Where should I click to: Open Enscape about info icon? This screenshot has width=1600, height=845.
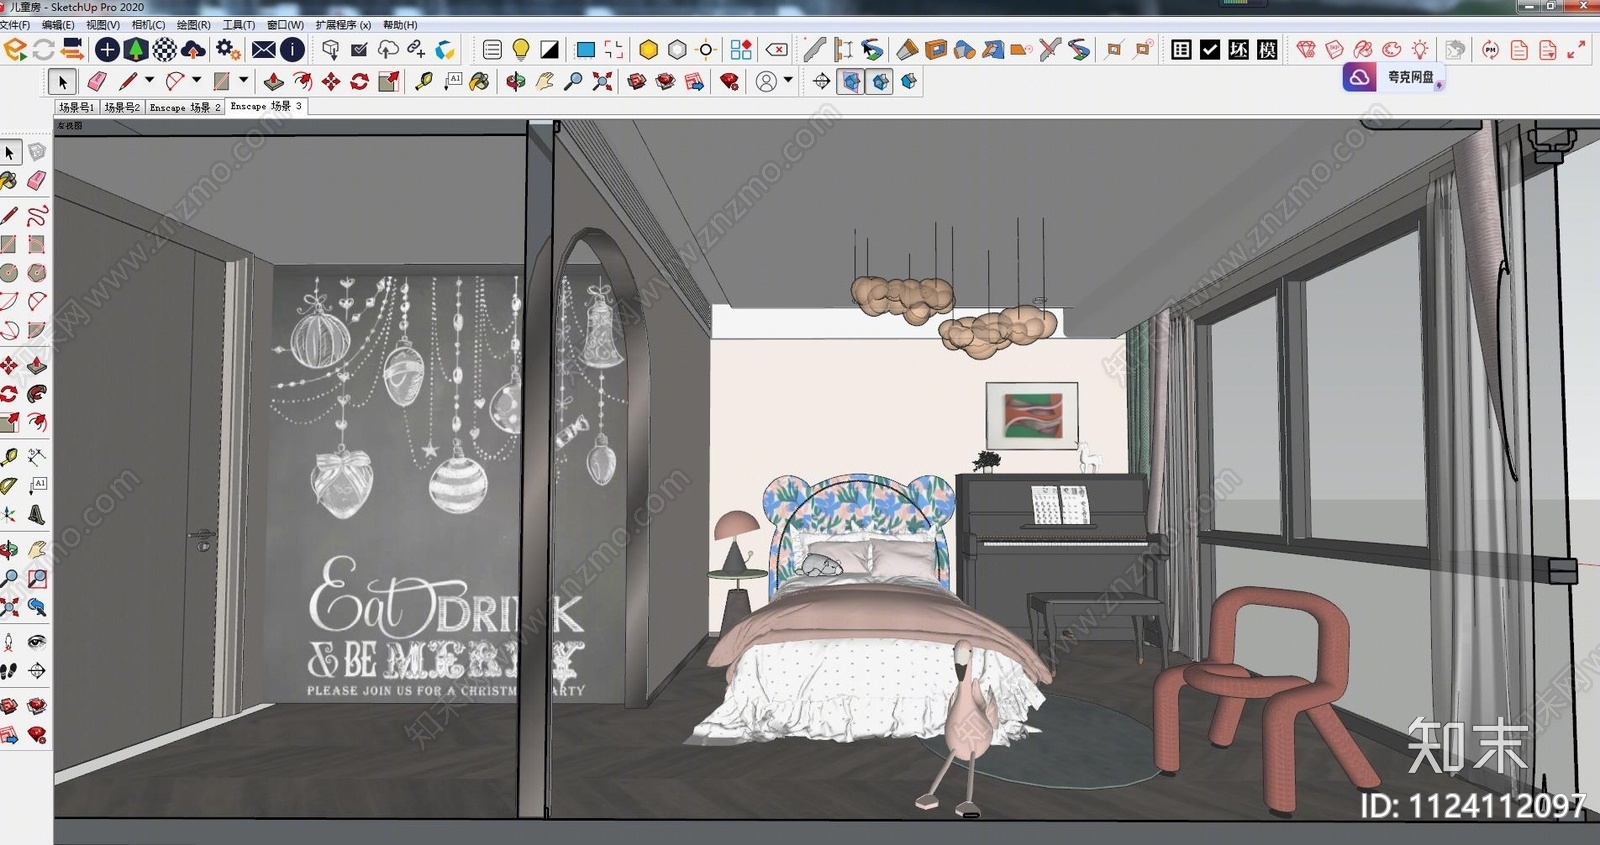(x=292, y=49)
